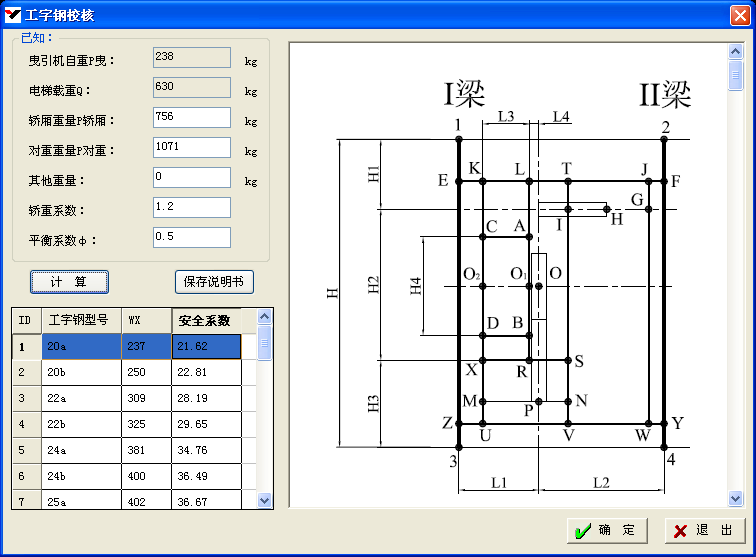Click the 其他重量 input field
This screenshot has height=557, width=756.
191,178
